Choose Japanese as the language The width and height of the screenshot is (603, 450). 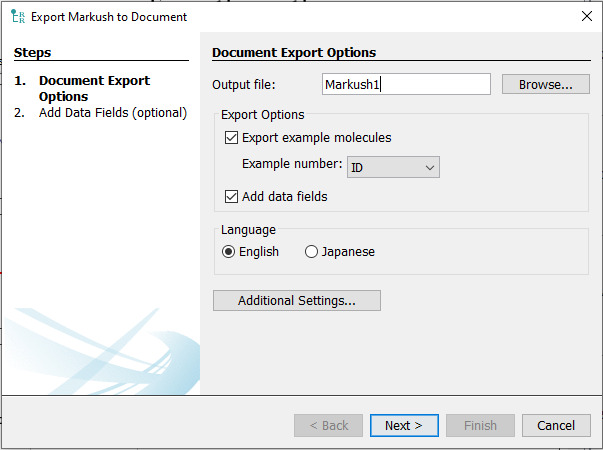click(311, 252)
